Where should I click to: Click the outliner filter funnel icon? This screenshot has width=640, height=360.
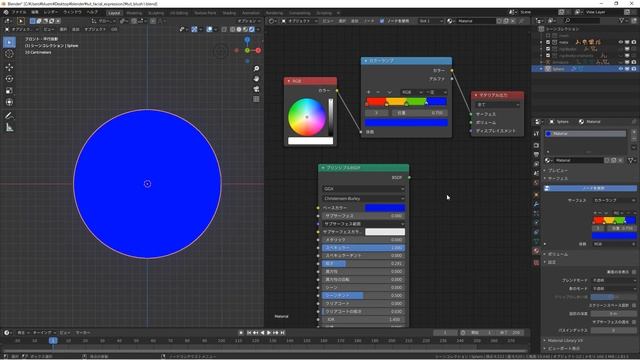(x=622, y=20)
